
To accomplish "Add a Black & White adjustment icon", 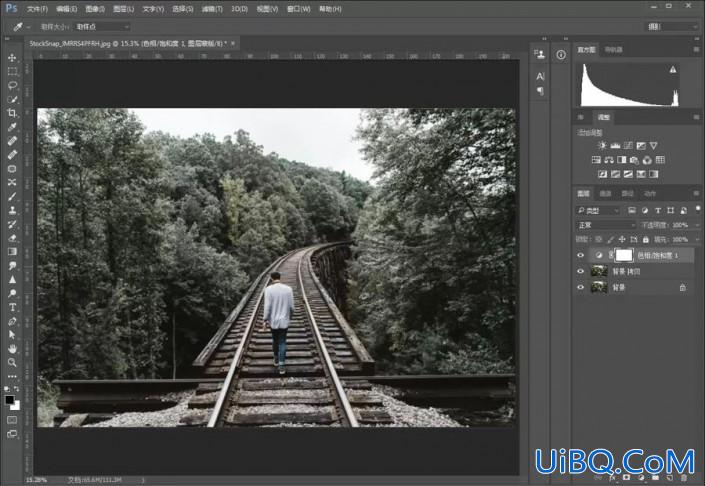I will click(622, 160).
